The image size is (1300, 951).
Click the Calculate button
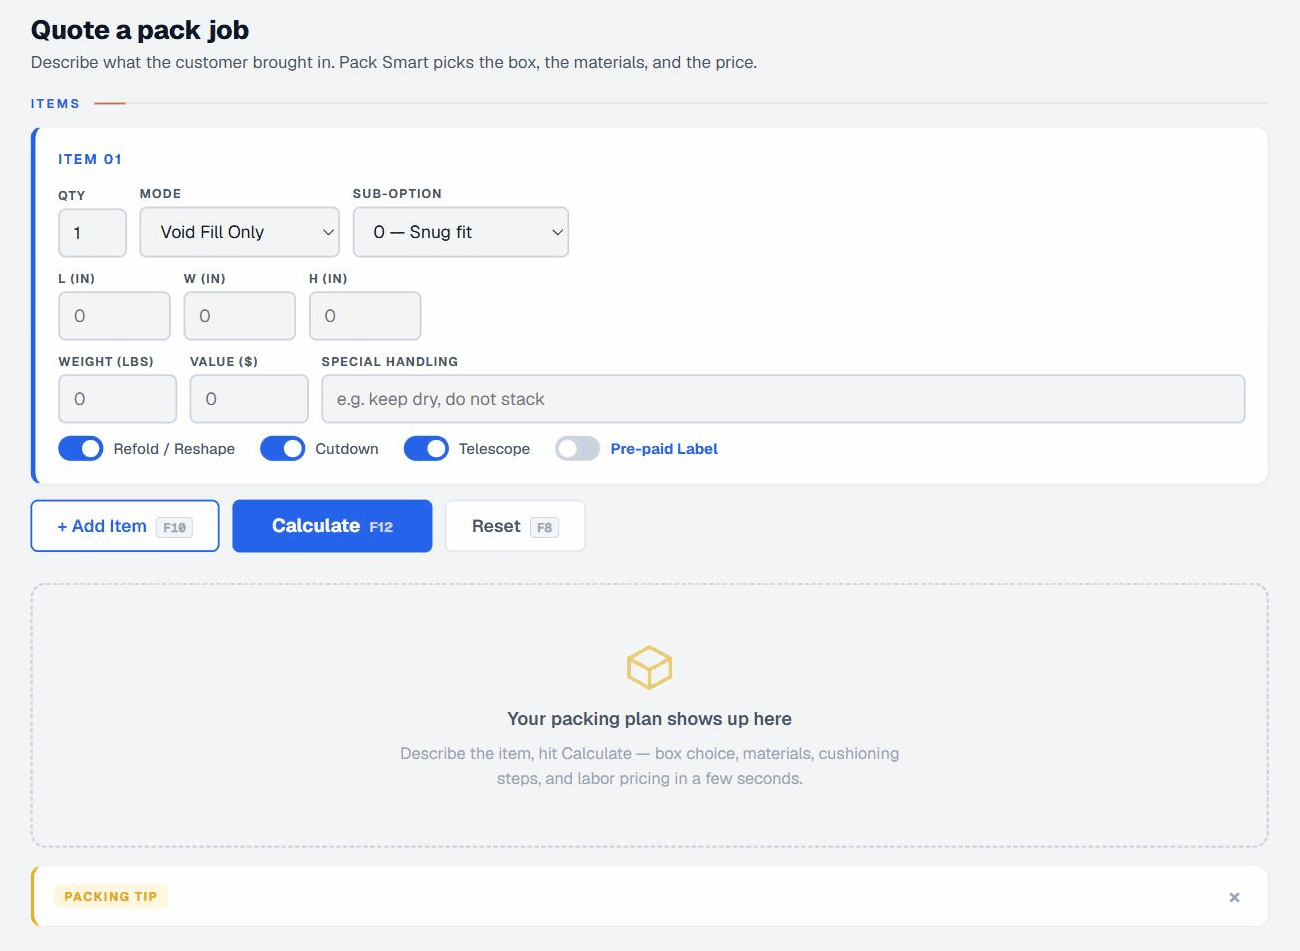tap(332, 526)
